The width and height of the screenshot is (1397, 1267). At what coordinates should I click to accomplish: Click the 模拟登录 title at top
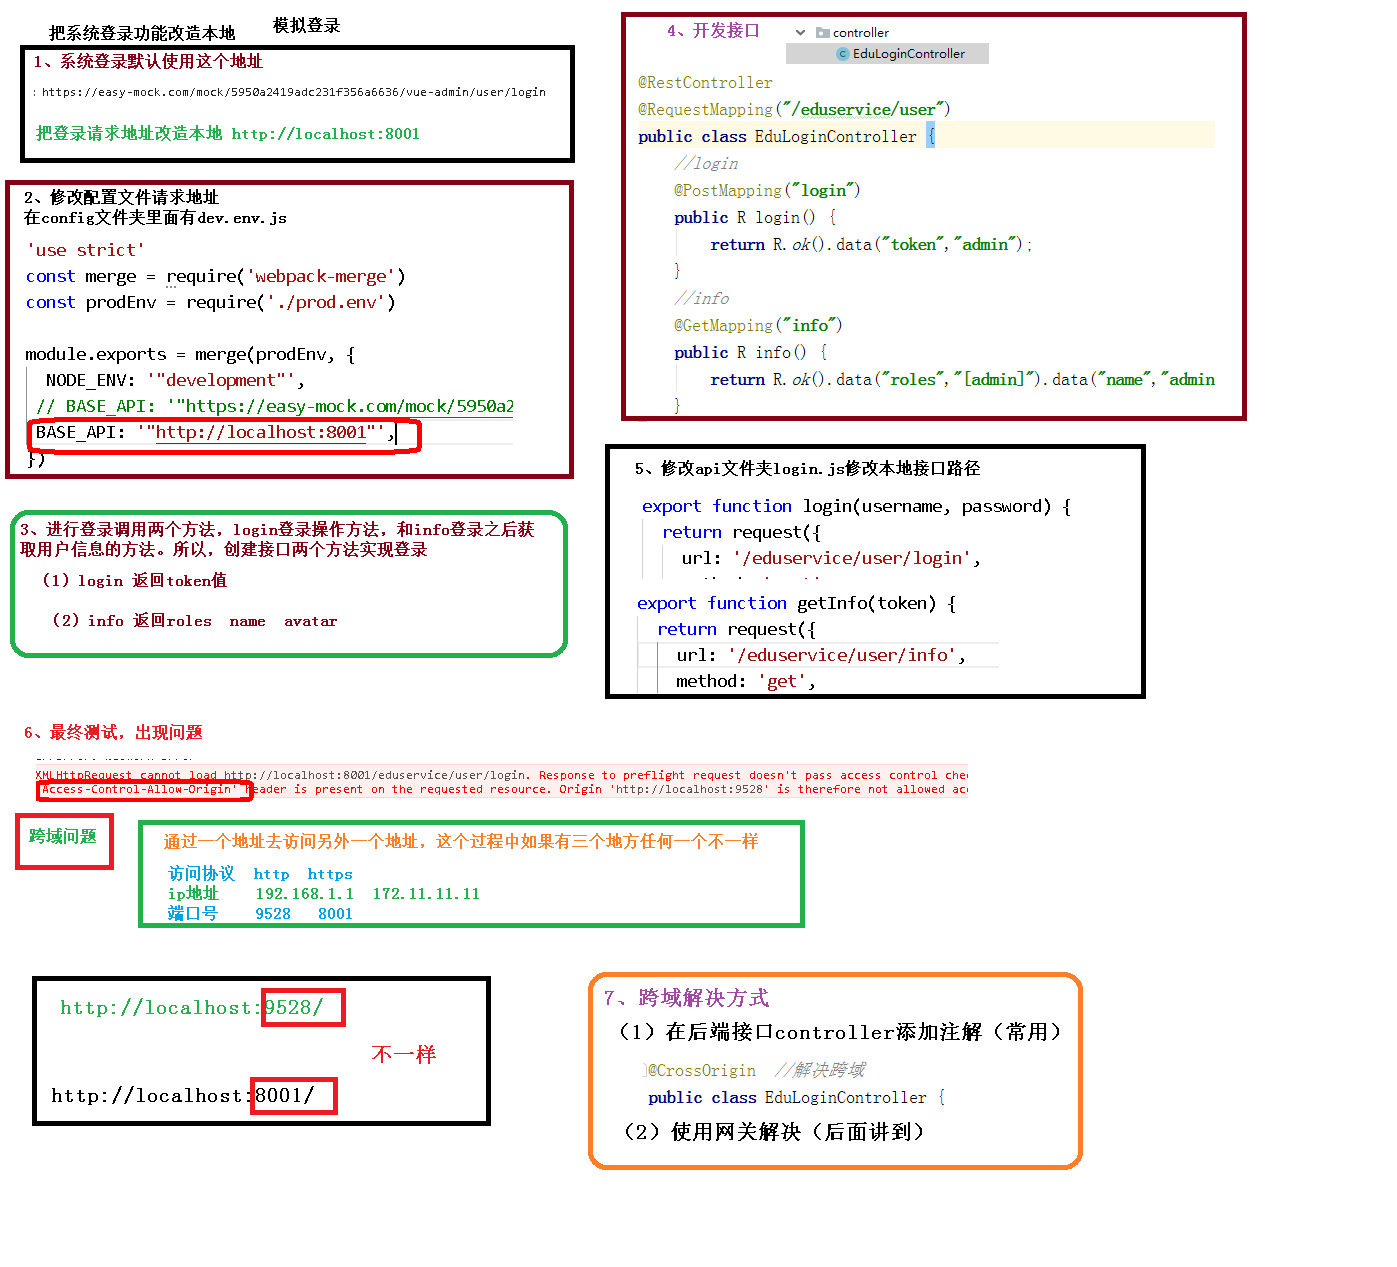[306, 25]
